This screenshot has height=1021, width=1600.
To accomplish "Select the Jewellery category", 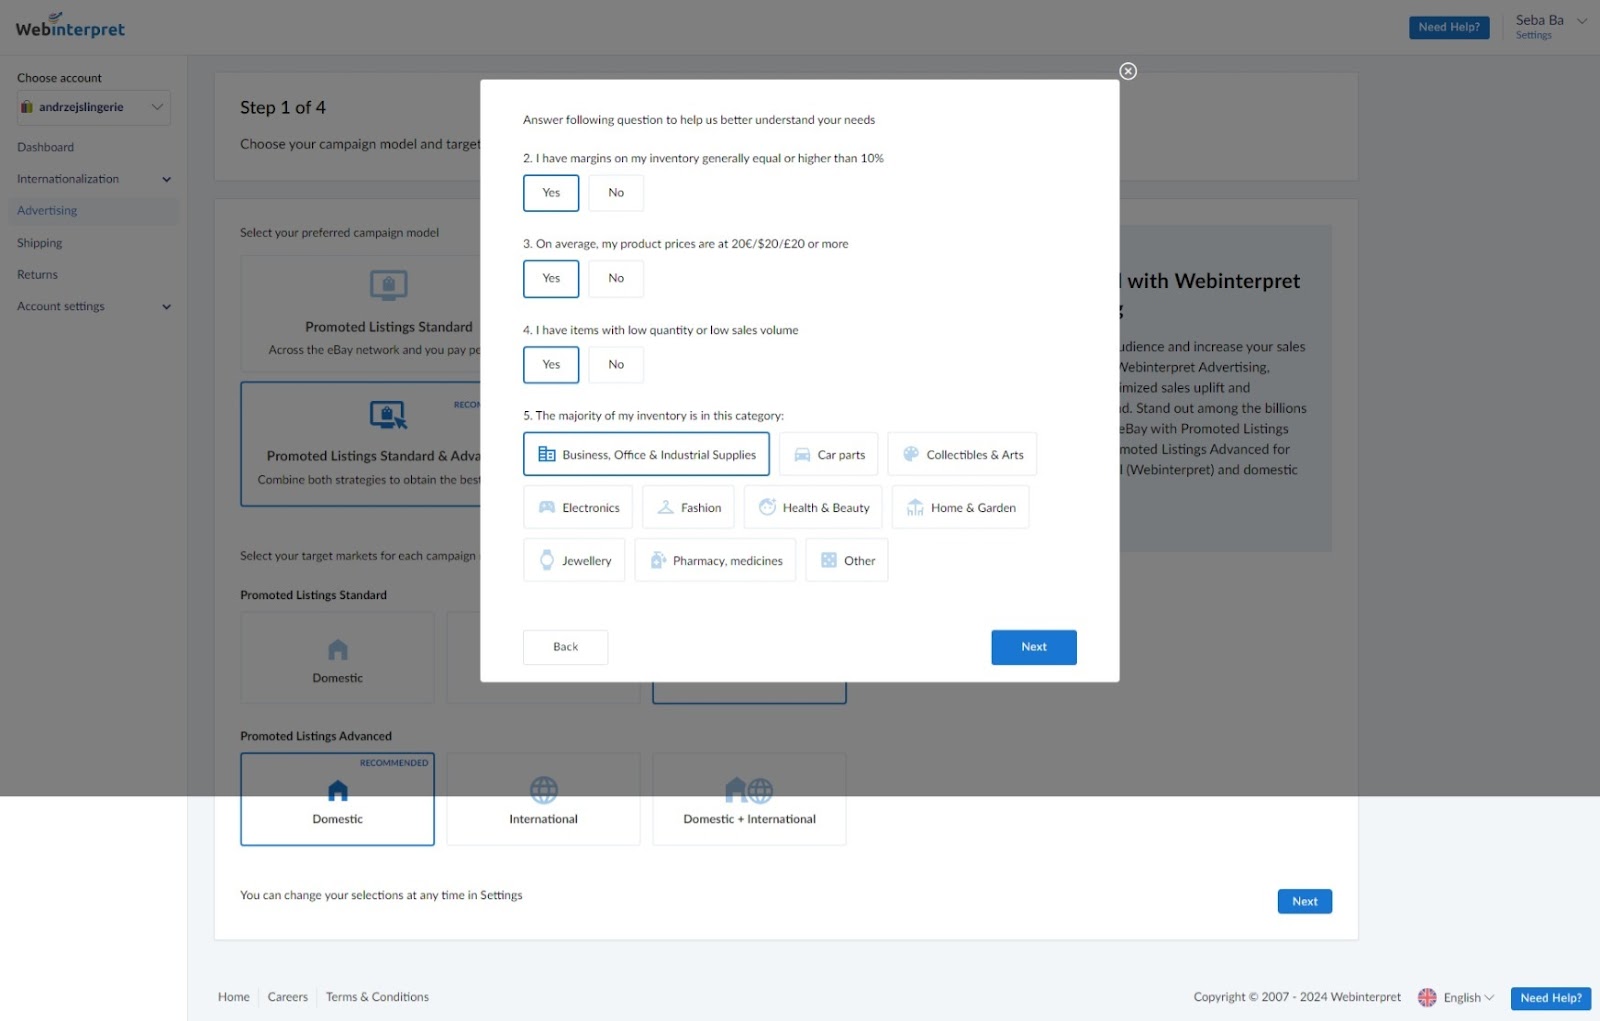I will (573, 560).
